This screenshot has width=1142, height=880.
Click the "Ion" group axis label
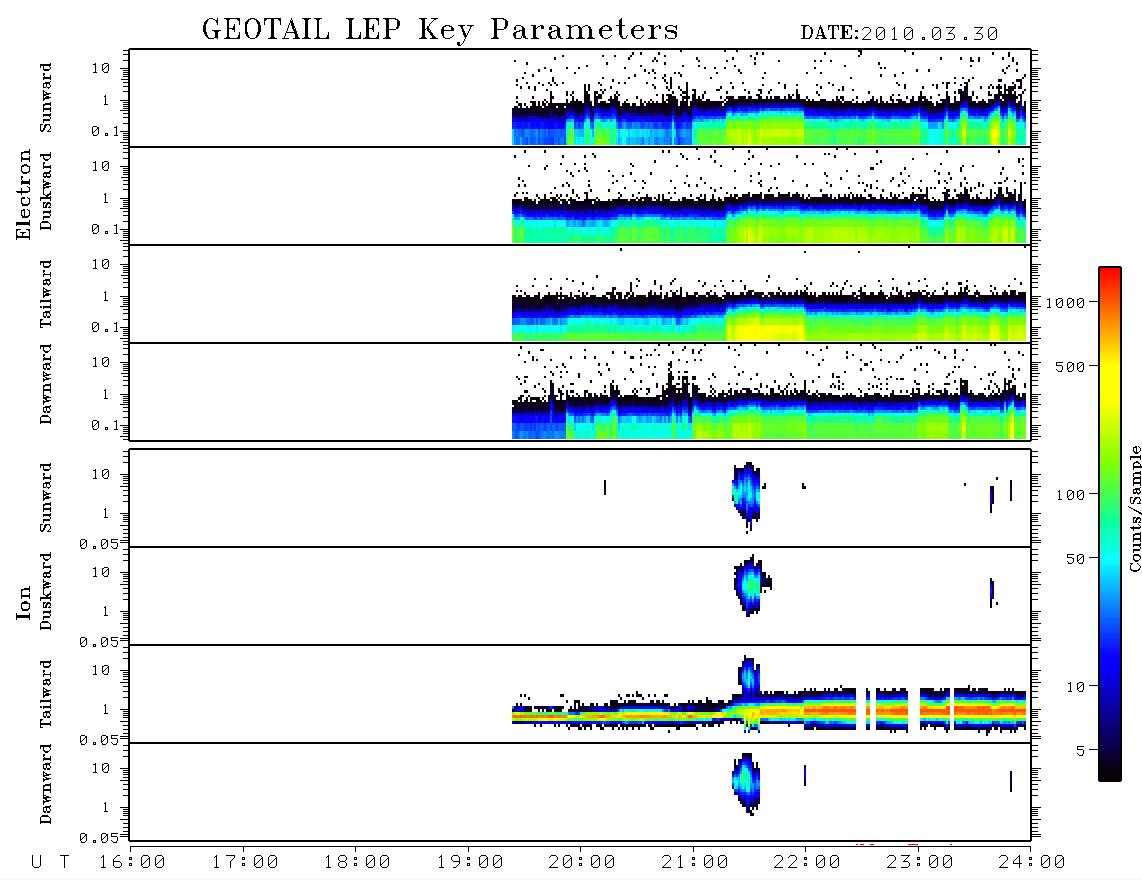point(24,602)
